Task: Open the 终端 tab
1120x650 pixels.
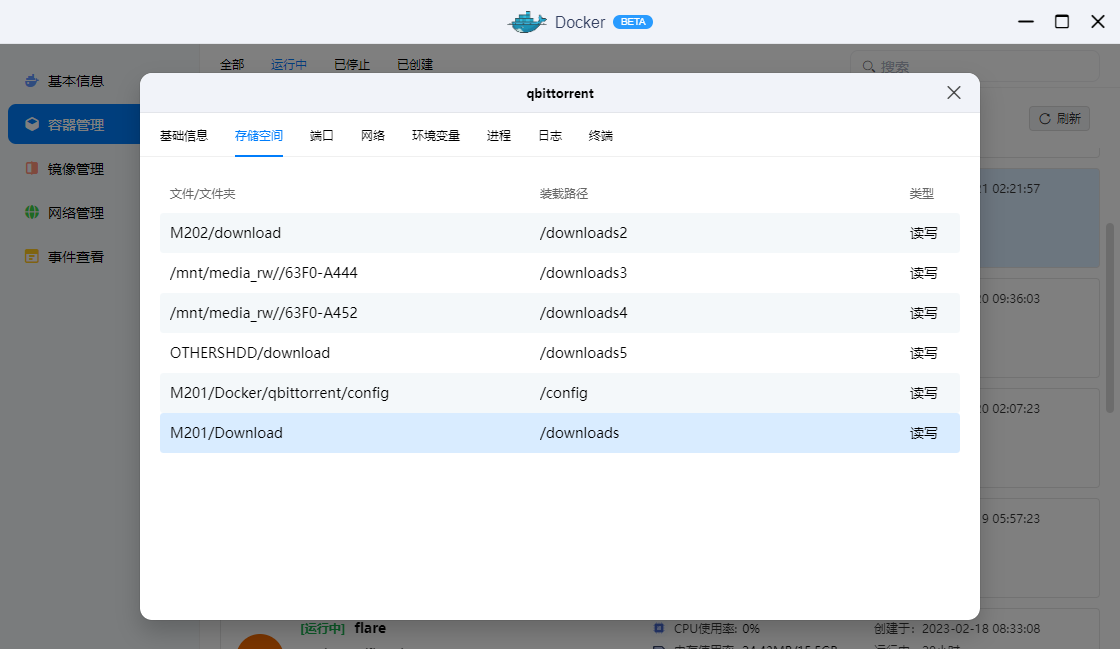Action: point(601,136)
